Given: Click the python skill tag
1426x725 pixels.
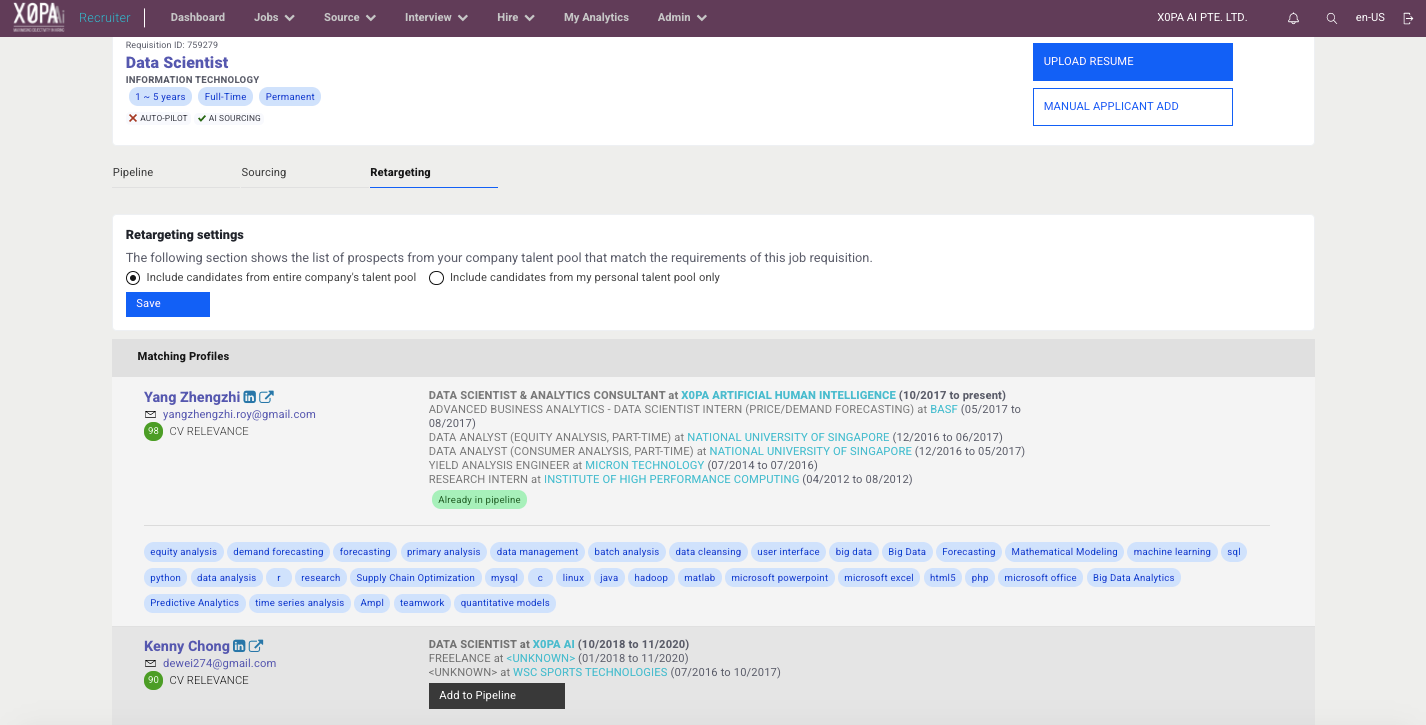Looking at the screenshot, I should click(166, 578).
